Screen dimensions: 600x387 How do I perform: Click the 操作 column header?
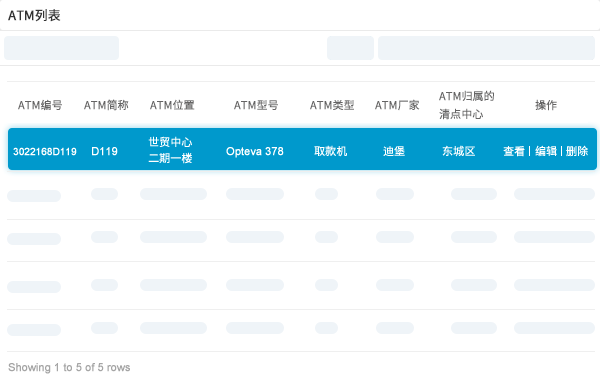(546, 105)
